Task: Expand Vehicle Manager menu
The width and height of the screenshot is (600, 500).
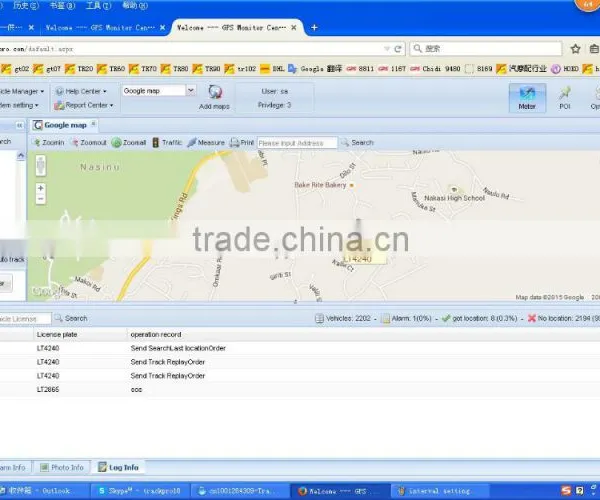Action: click(22, 91)
